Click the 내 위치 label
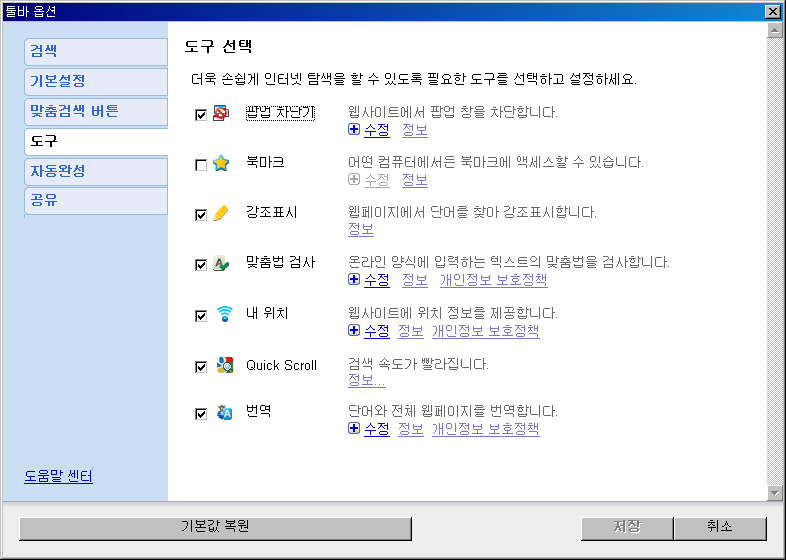The image size is (786, 560). (267, 313)
